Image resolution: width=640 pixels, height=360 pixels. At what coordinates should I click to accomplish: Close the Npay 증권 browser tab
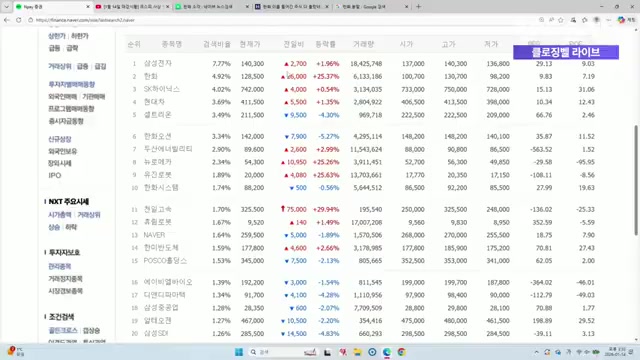click(88, 7)
